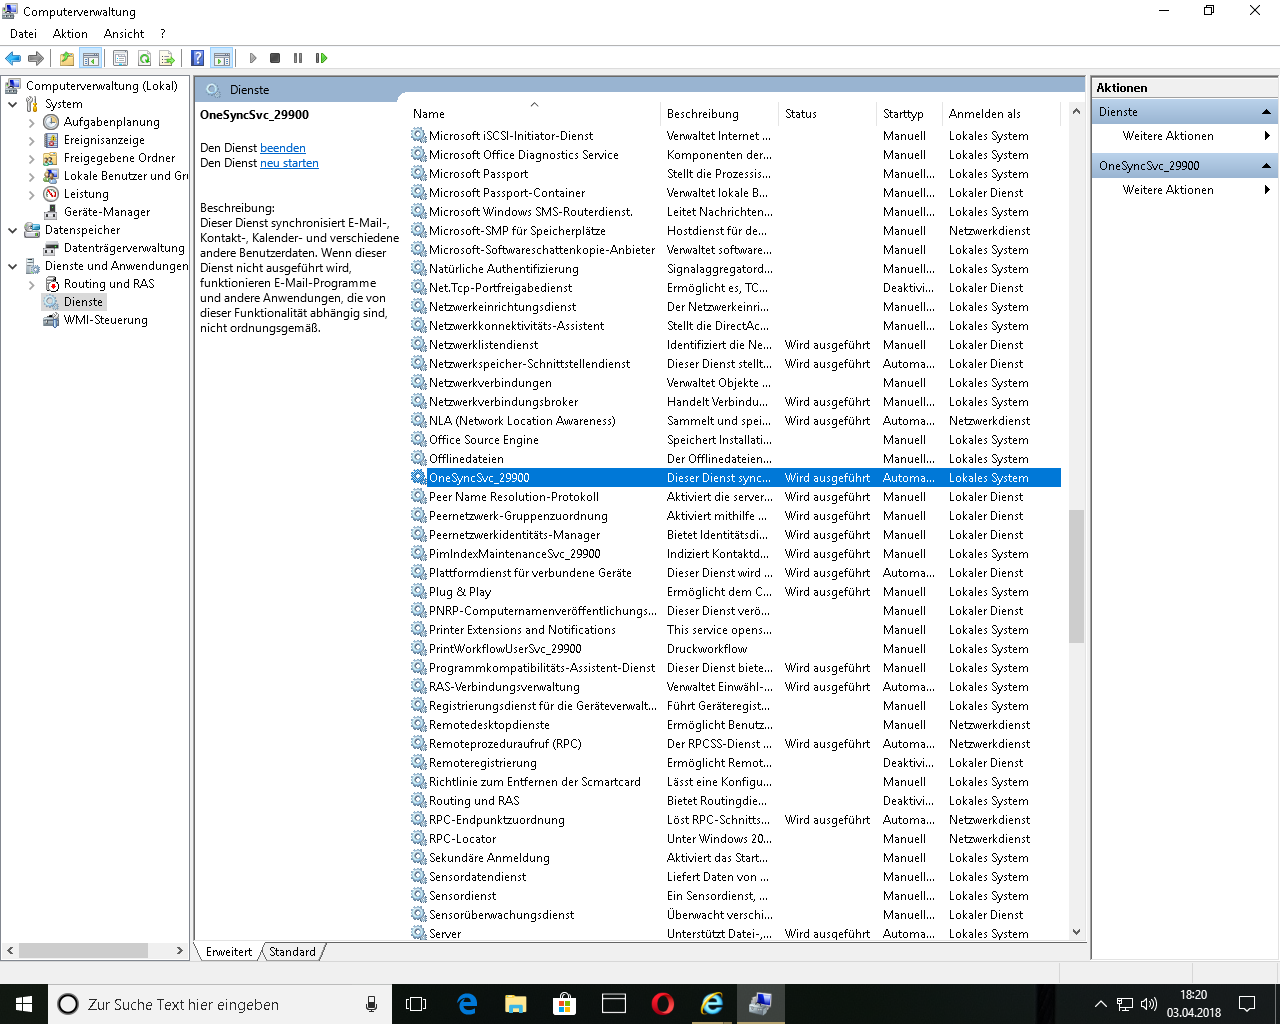Open Help with the question mark icon
The width and height of the screenshot is (1280, 1024).
[198, 58]
